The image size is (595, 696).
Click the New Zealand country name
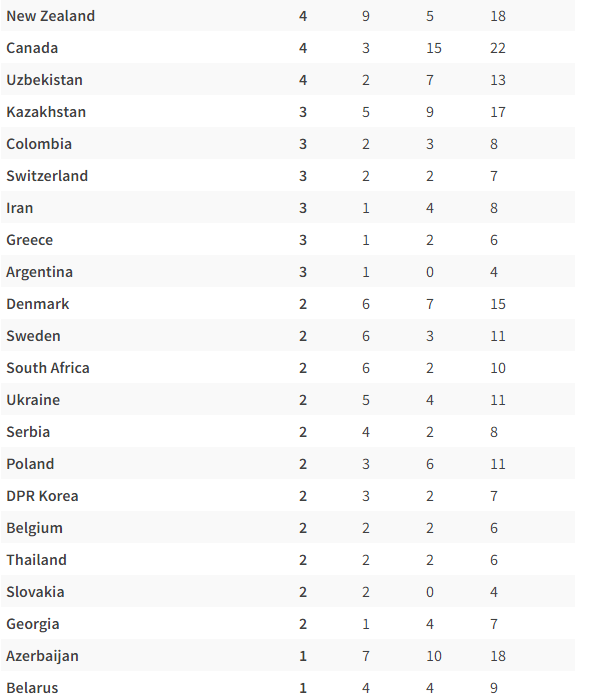(x=51, y=16)
